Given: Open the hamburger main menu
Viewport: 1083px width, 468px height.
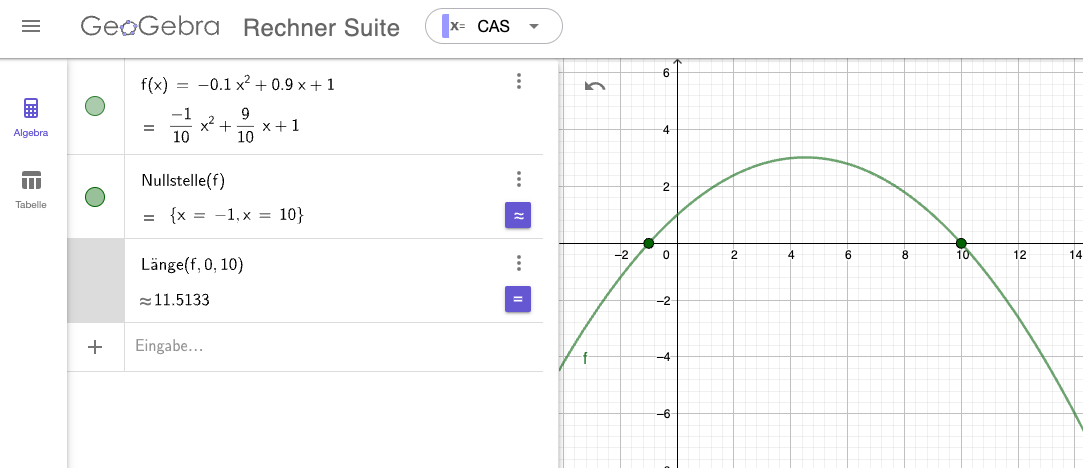Looking at the screenshot, I should [31, 27].
